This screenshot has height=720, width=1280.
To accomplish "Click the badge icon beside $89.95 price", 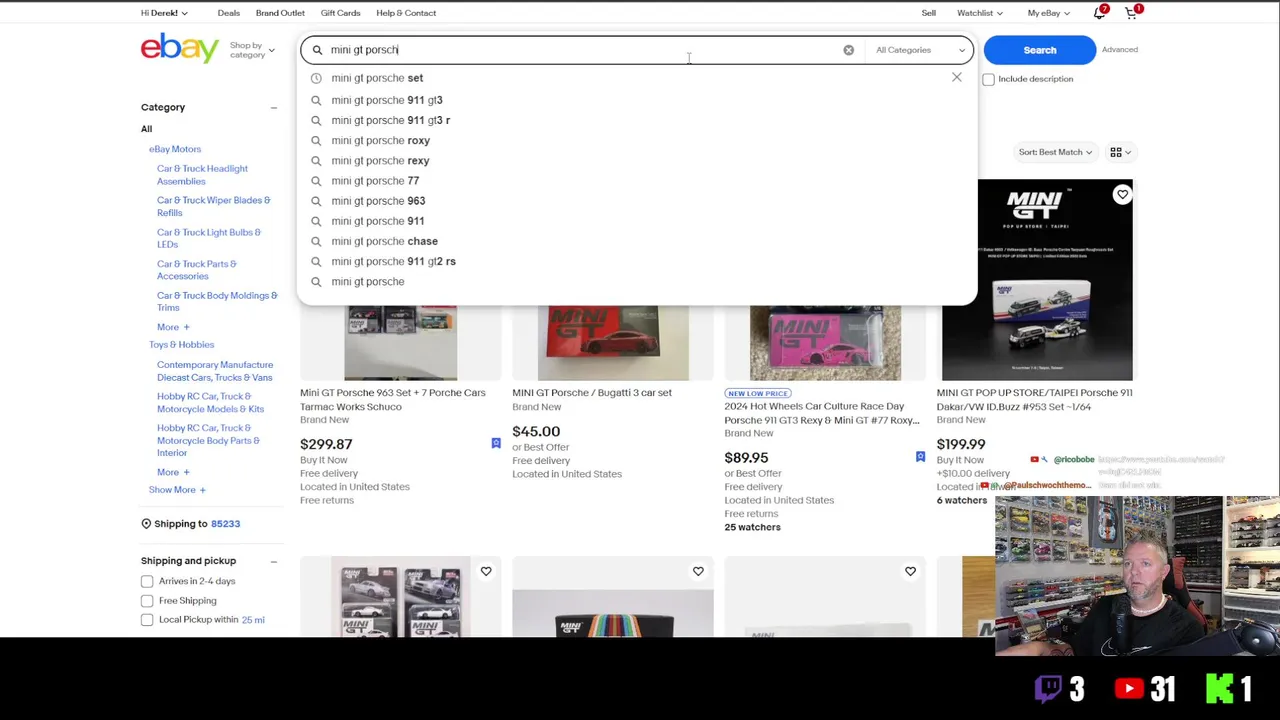I will point(920,457).
